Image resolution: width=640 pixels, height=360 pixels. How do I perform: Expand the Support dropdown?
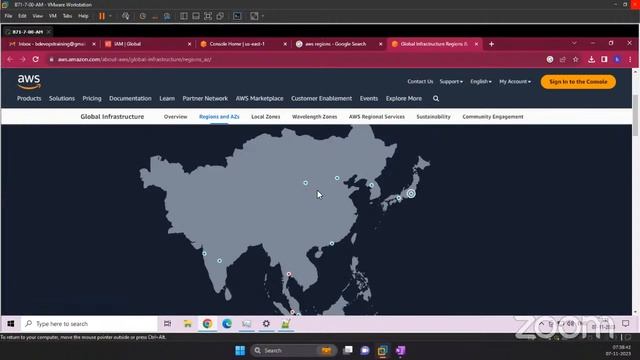coord(451,82)
